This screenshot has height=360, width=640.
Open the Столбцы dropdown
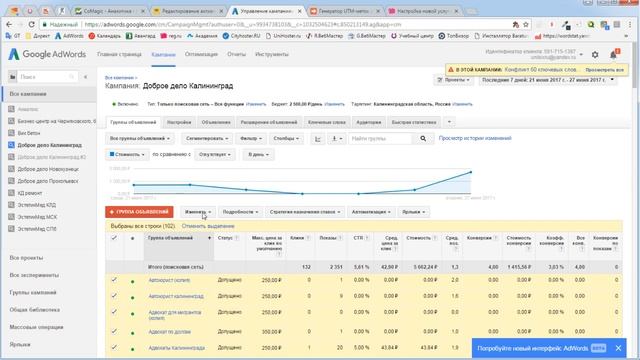(286, 139)
